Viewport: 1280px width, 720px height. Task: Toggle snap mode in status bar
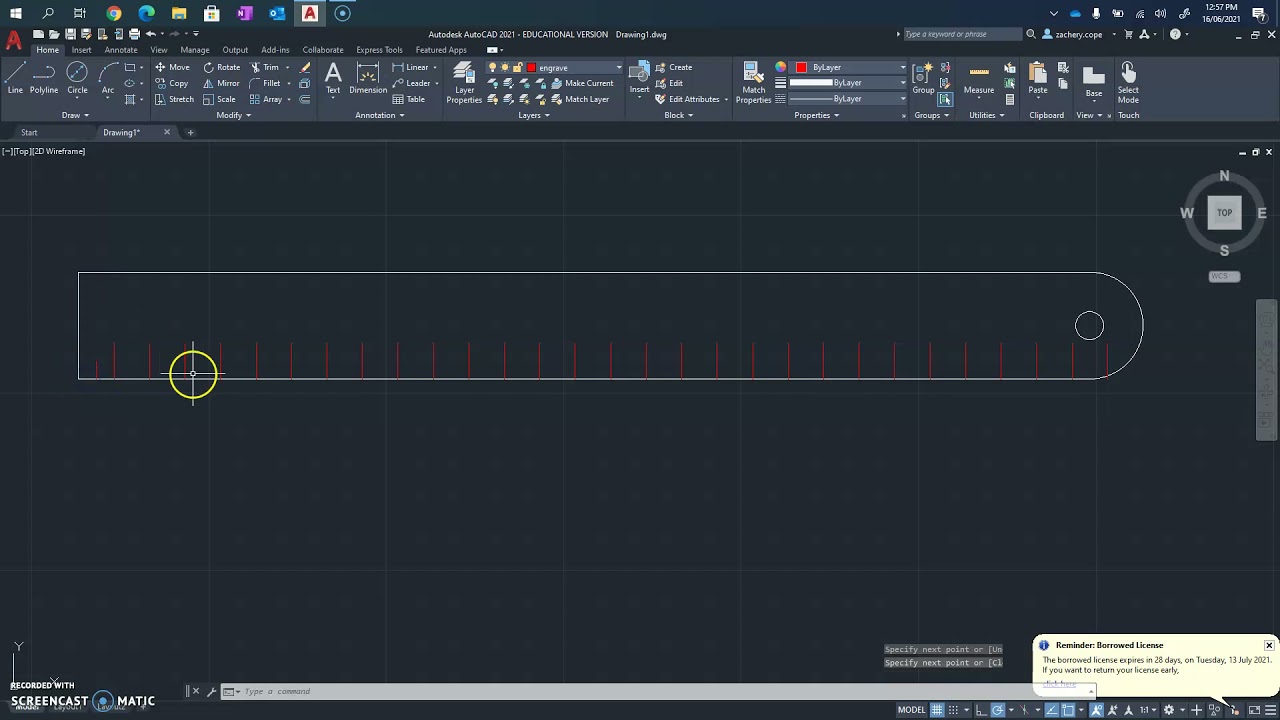pos(954,710)
